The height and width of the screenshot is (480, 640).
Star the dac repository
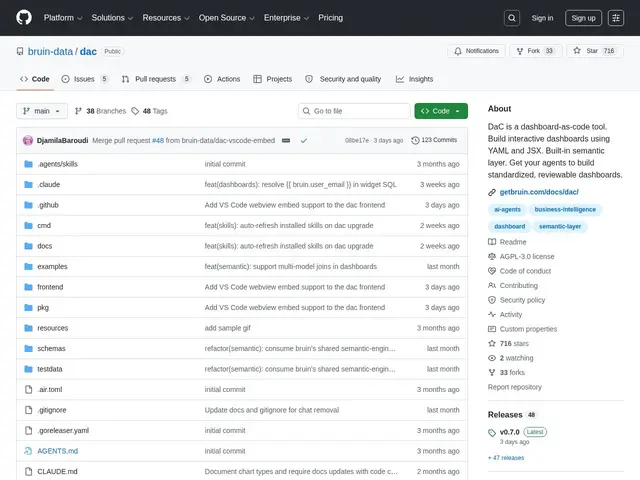[x=594, y=51]
